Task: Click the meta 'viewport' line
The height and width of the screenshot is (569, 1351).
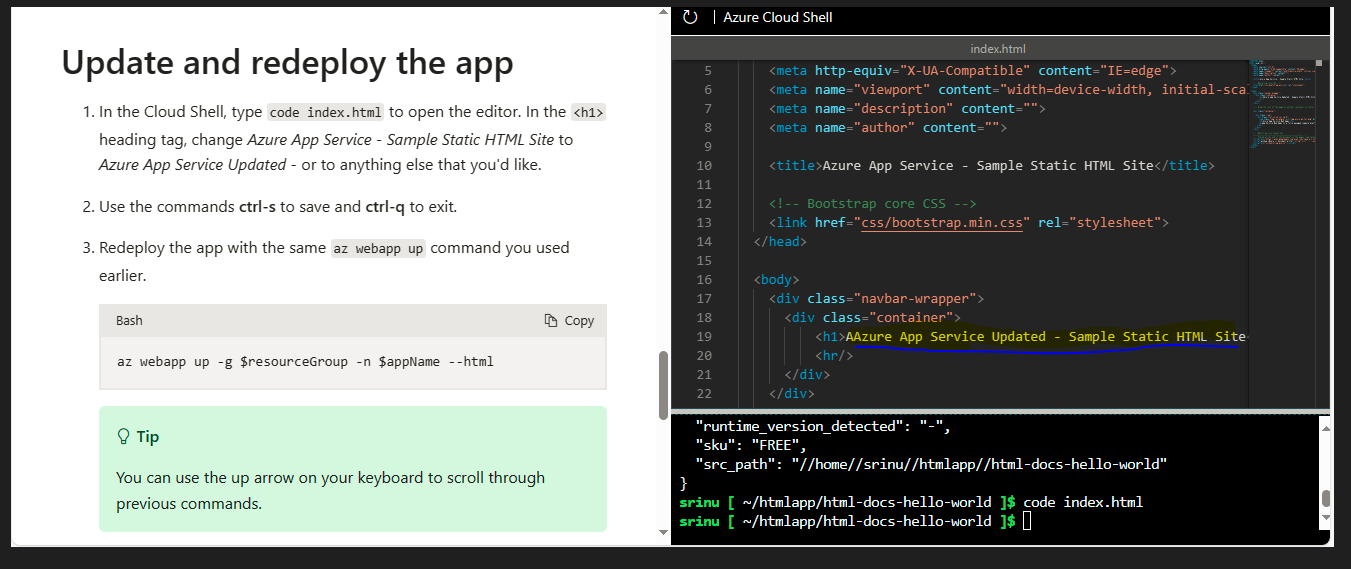Action: 1009,89
